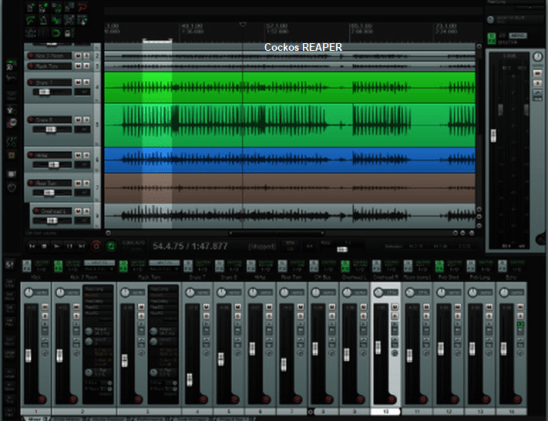Mute the Snare T track in track panel

pyautogui.click(x=78, y=82)
